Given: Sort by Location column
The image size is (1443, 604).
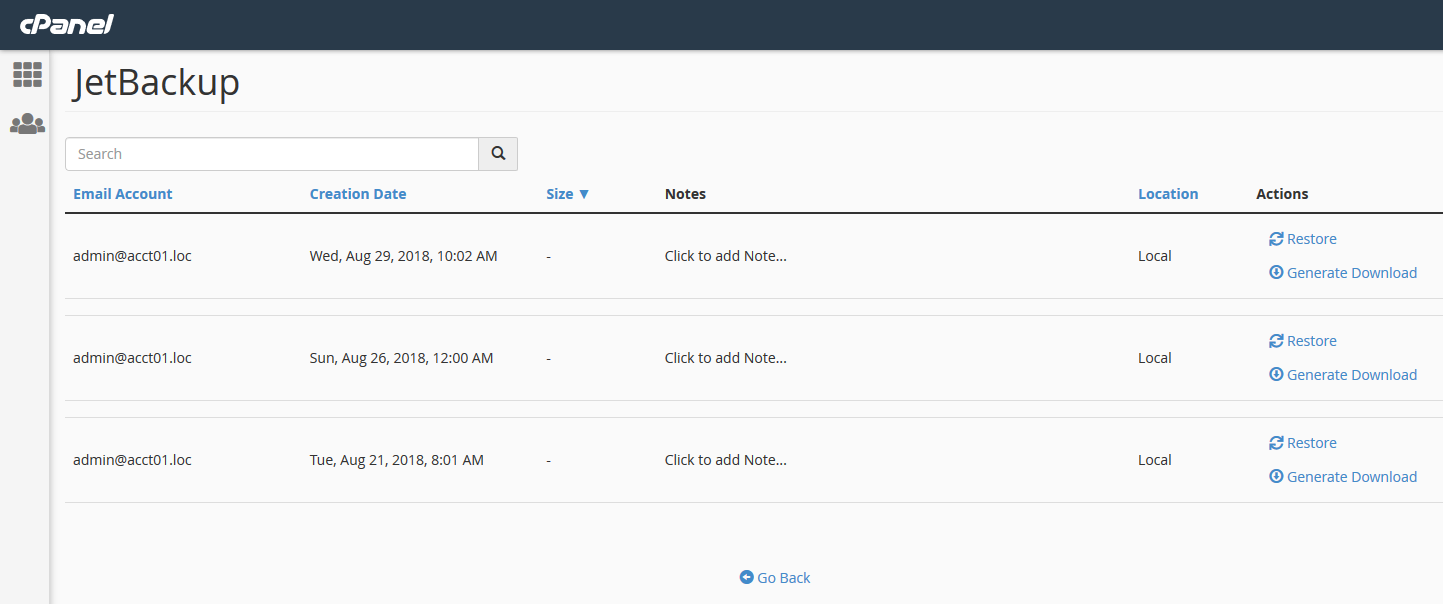Looking at the screenshot, I should click(x=1168, y=194).
